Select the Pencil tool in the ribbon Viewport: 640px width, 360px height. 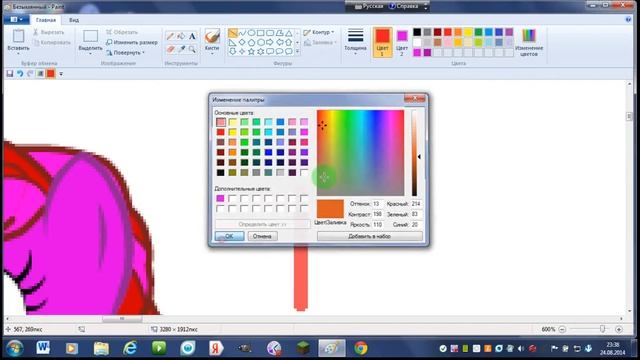point(171,36)
